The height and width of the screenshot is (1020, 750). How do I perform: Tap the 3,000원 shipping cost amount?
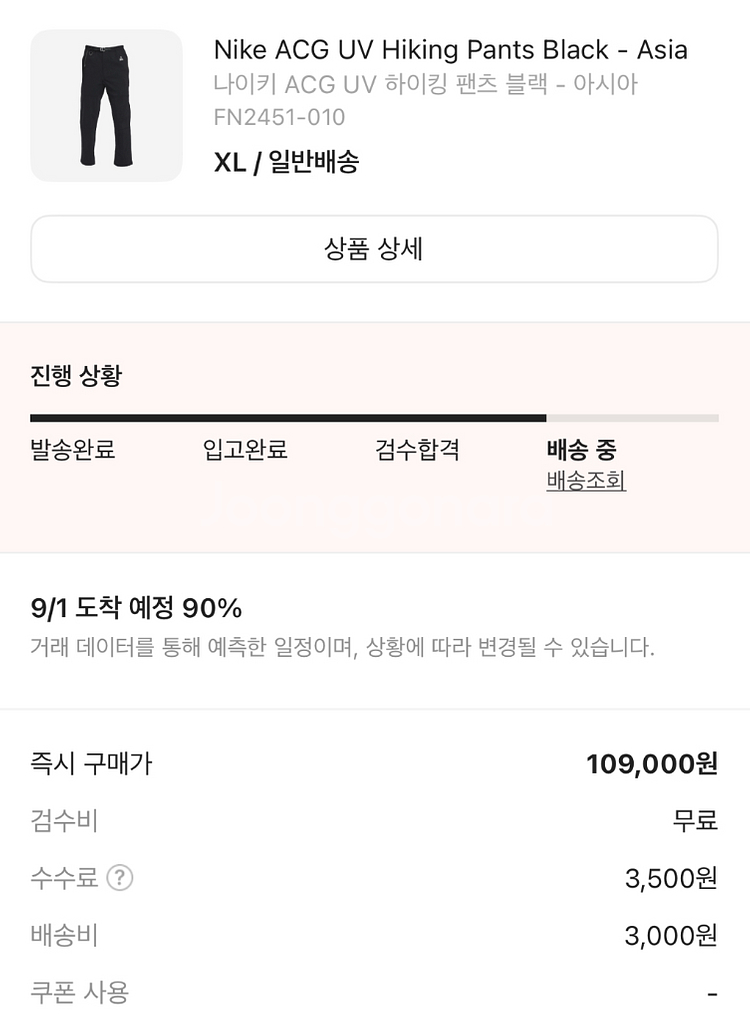tap(671, 936)
